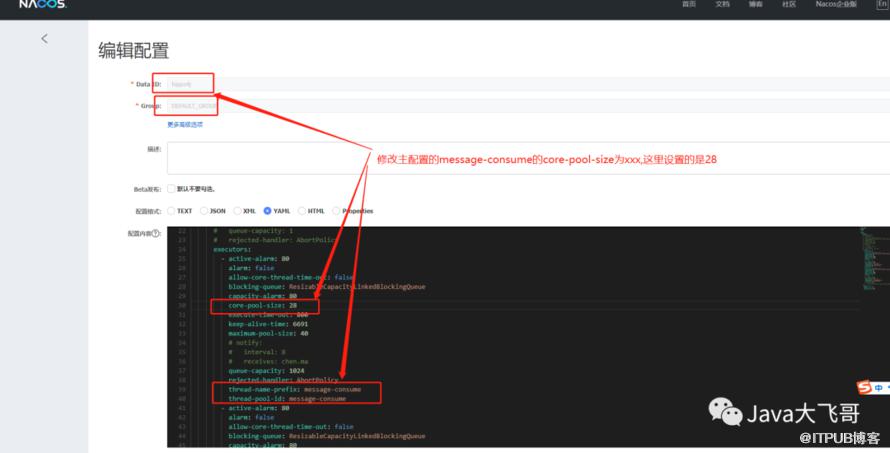Click the 描述 description text area
This screenshot has height=453, width=890.
pyautogui.click(x=528, y=158)
